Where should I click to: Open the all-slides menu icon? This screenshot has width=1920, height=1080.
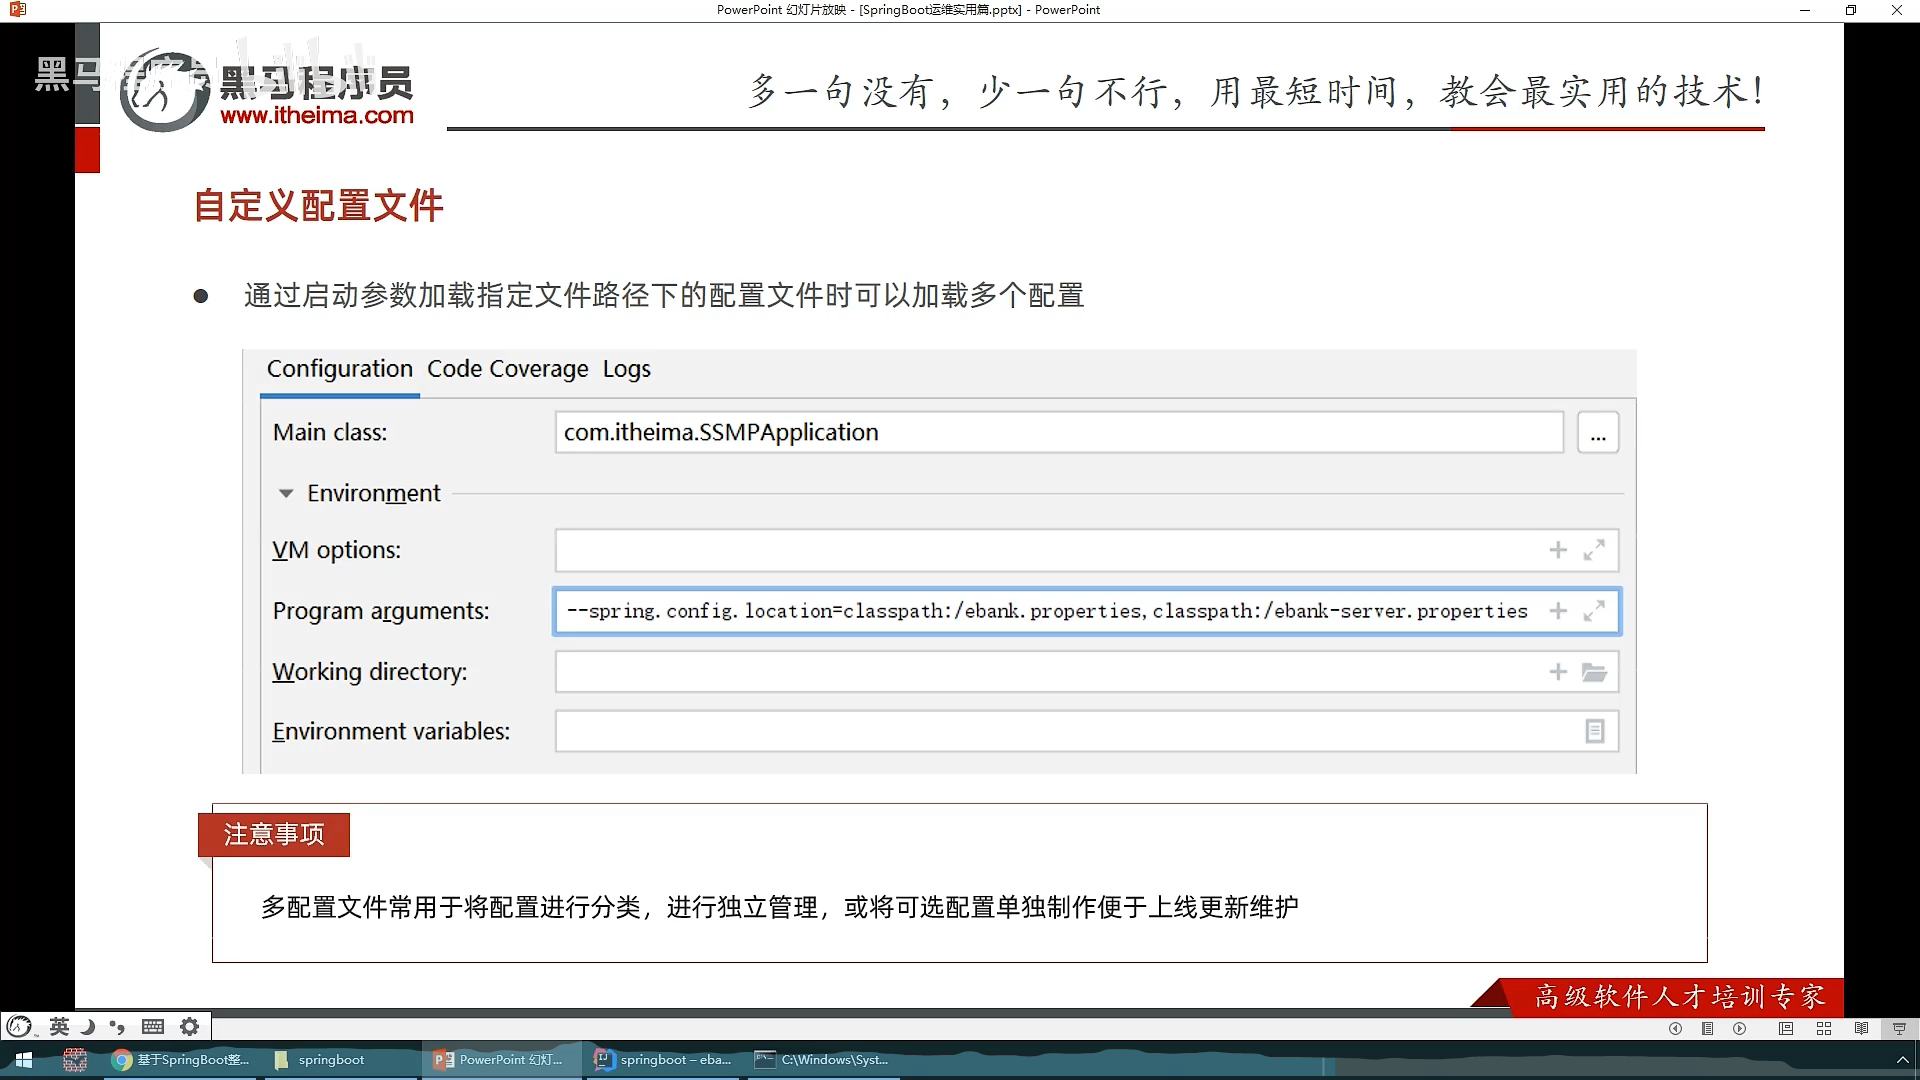[x=1708, y=1028]
